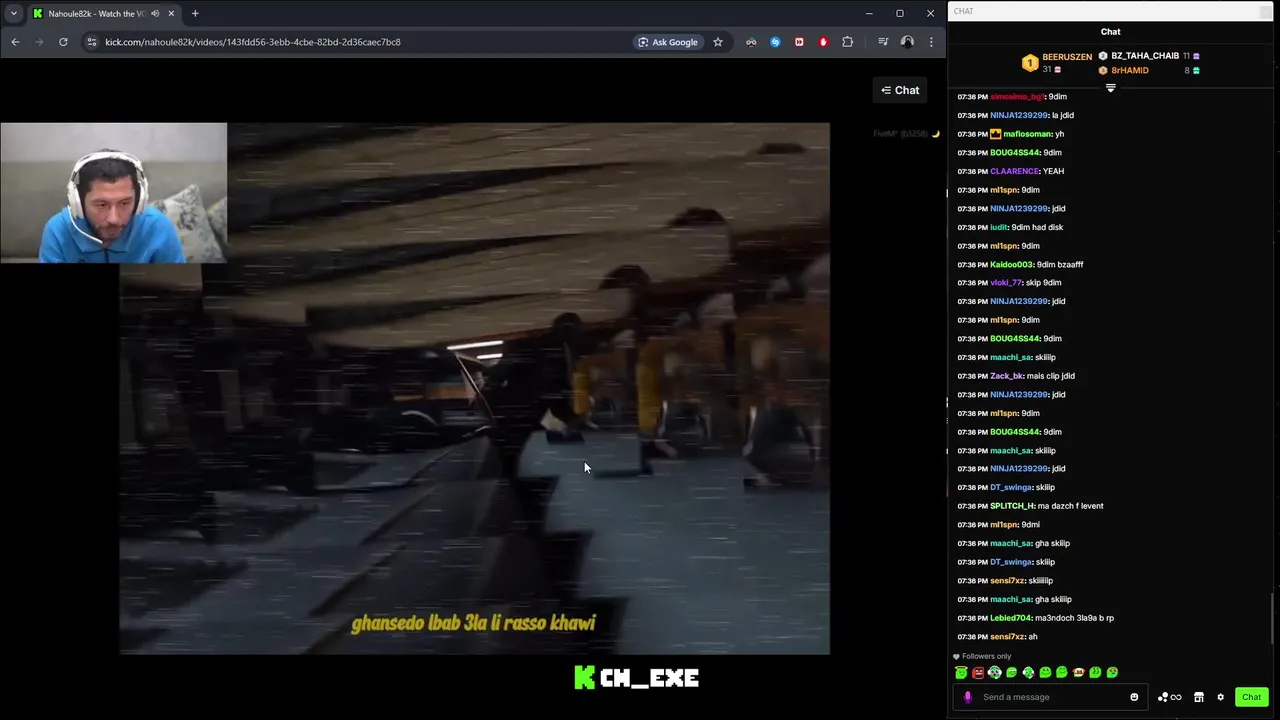Click username Kaidoo003 in chat
Viewport: 1280px width, 720px height.
click(x=1011, y=264)
